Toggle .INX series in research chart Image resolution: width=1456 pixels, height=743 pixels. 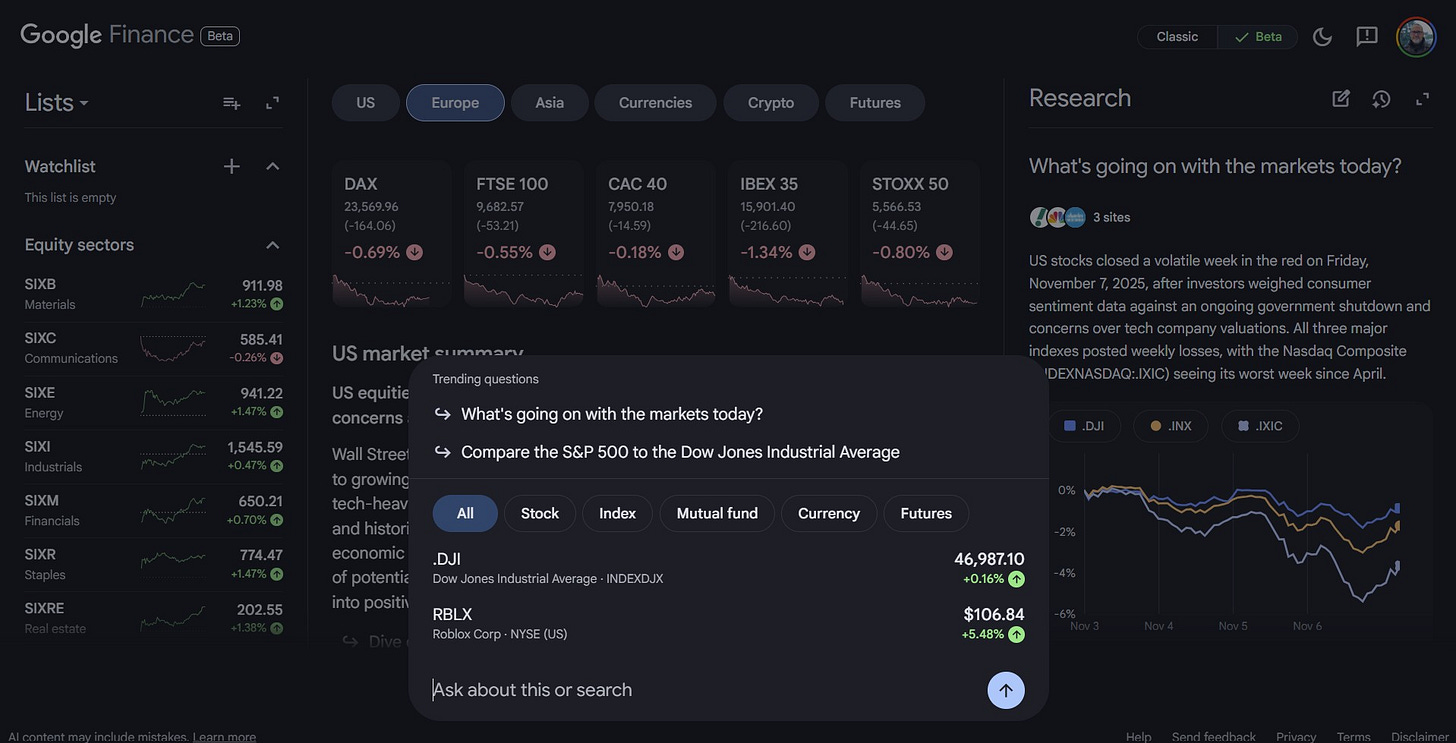point(1169,426)
